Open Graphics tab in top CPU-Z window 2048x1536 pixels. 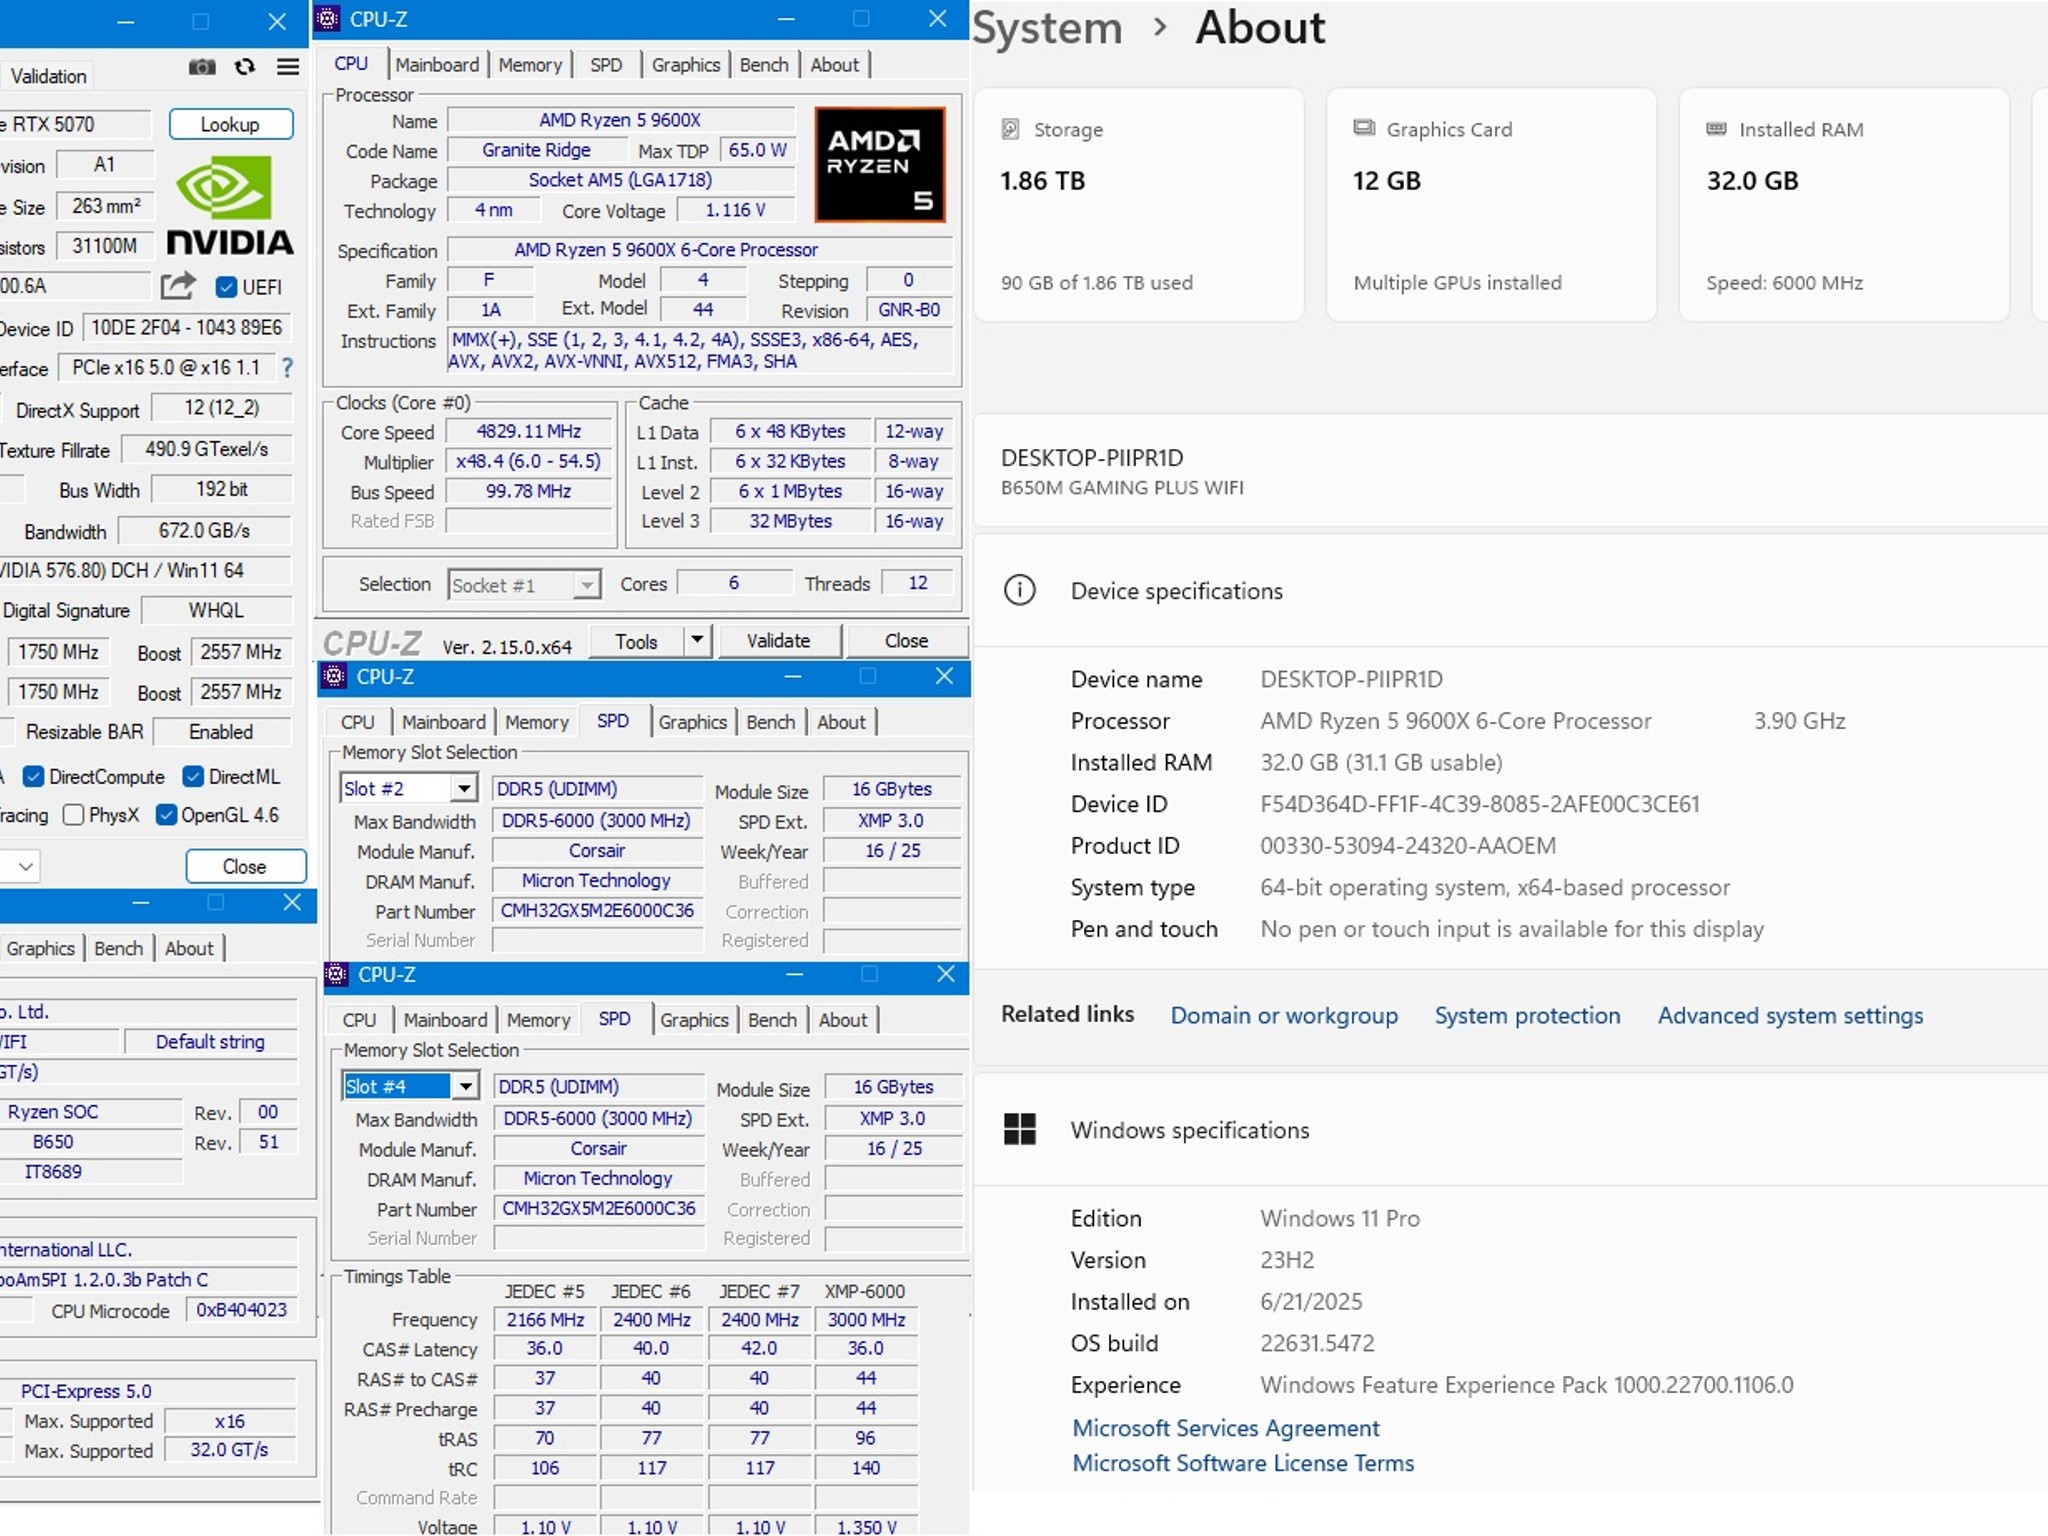click(x=686, y=64)
